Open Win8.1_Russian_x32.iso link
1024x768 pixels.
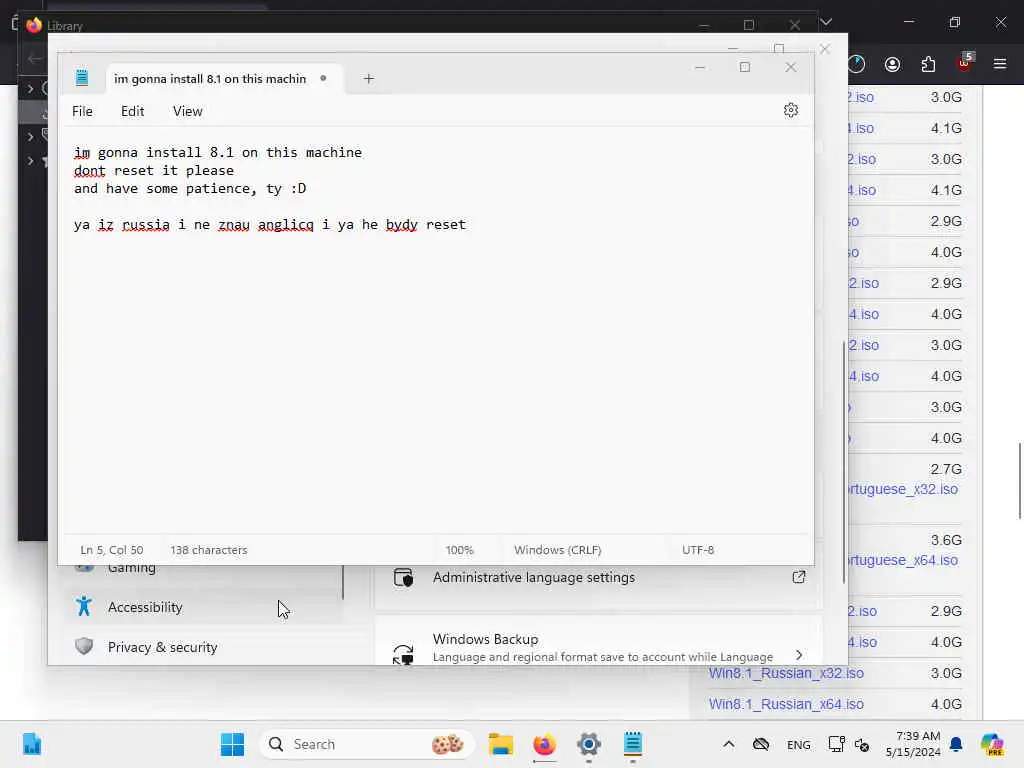[x=786, y=673]
